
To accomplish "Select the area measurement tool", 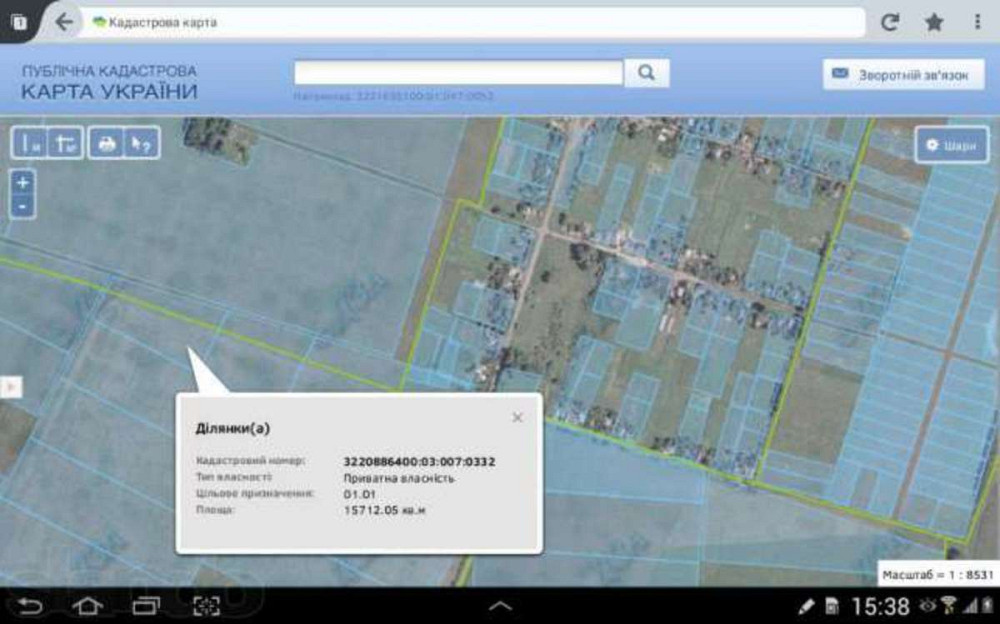I will point(66,144).
